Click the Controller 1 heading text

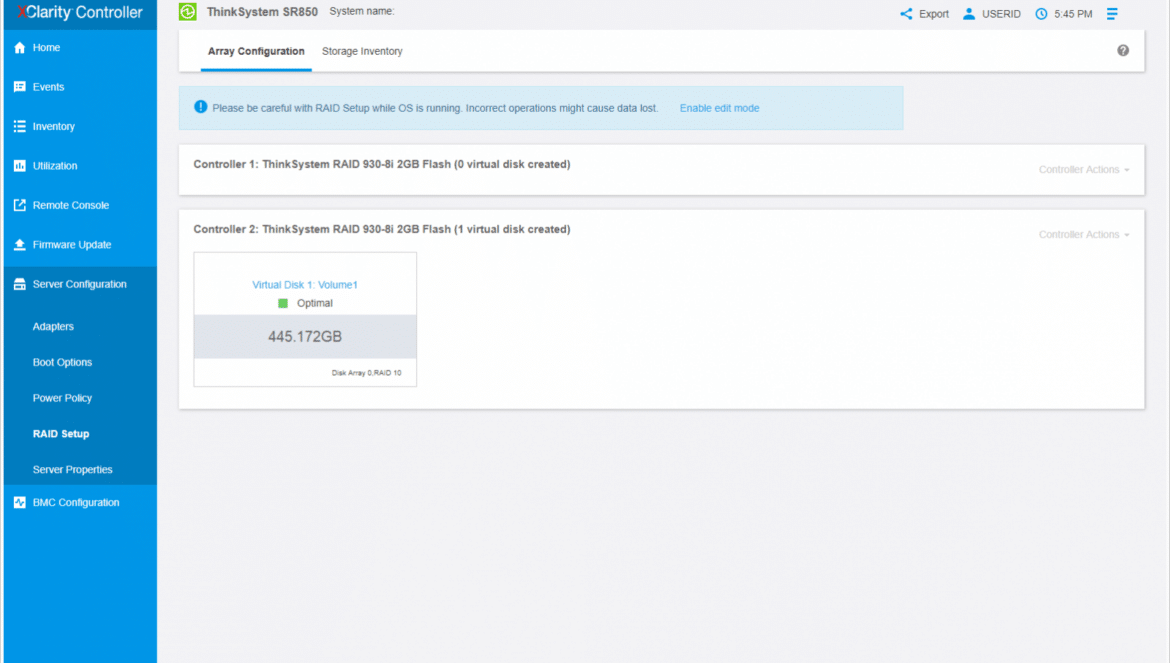[381, 164]
